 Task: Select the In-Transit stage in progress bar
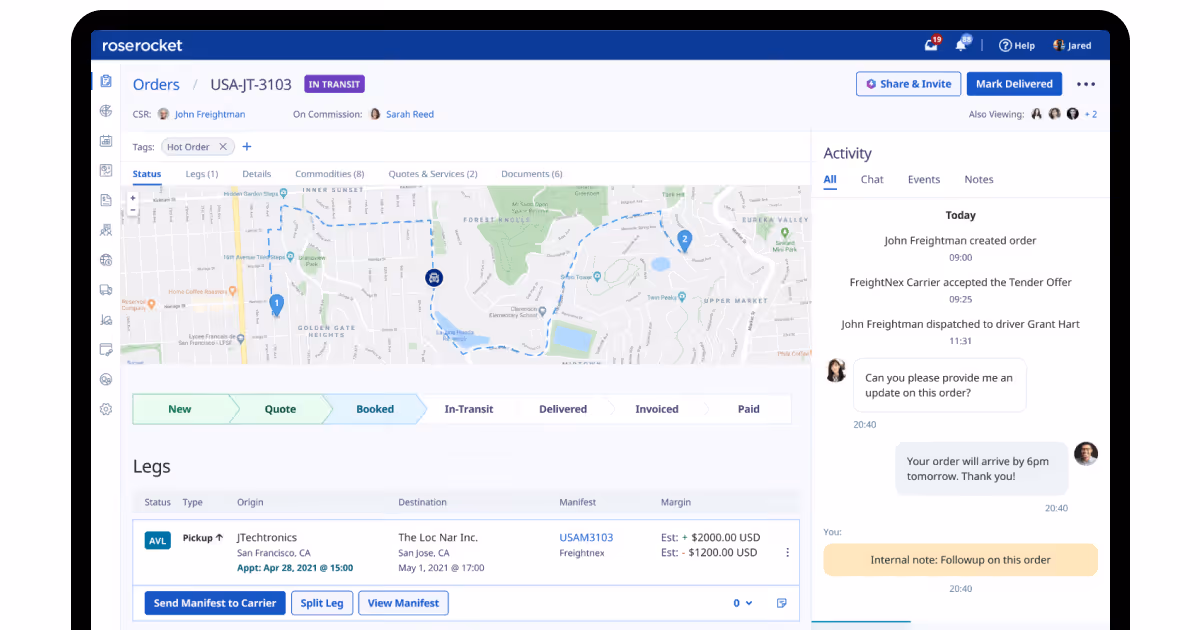[469, 409]
